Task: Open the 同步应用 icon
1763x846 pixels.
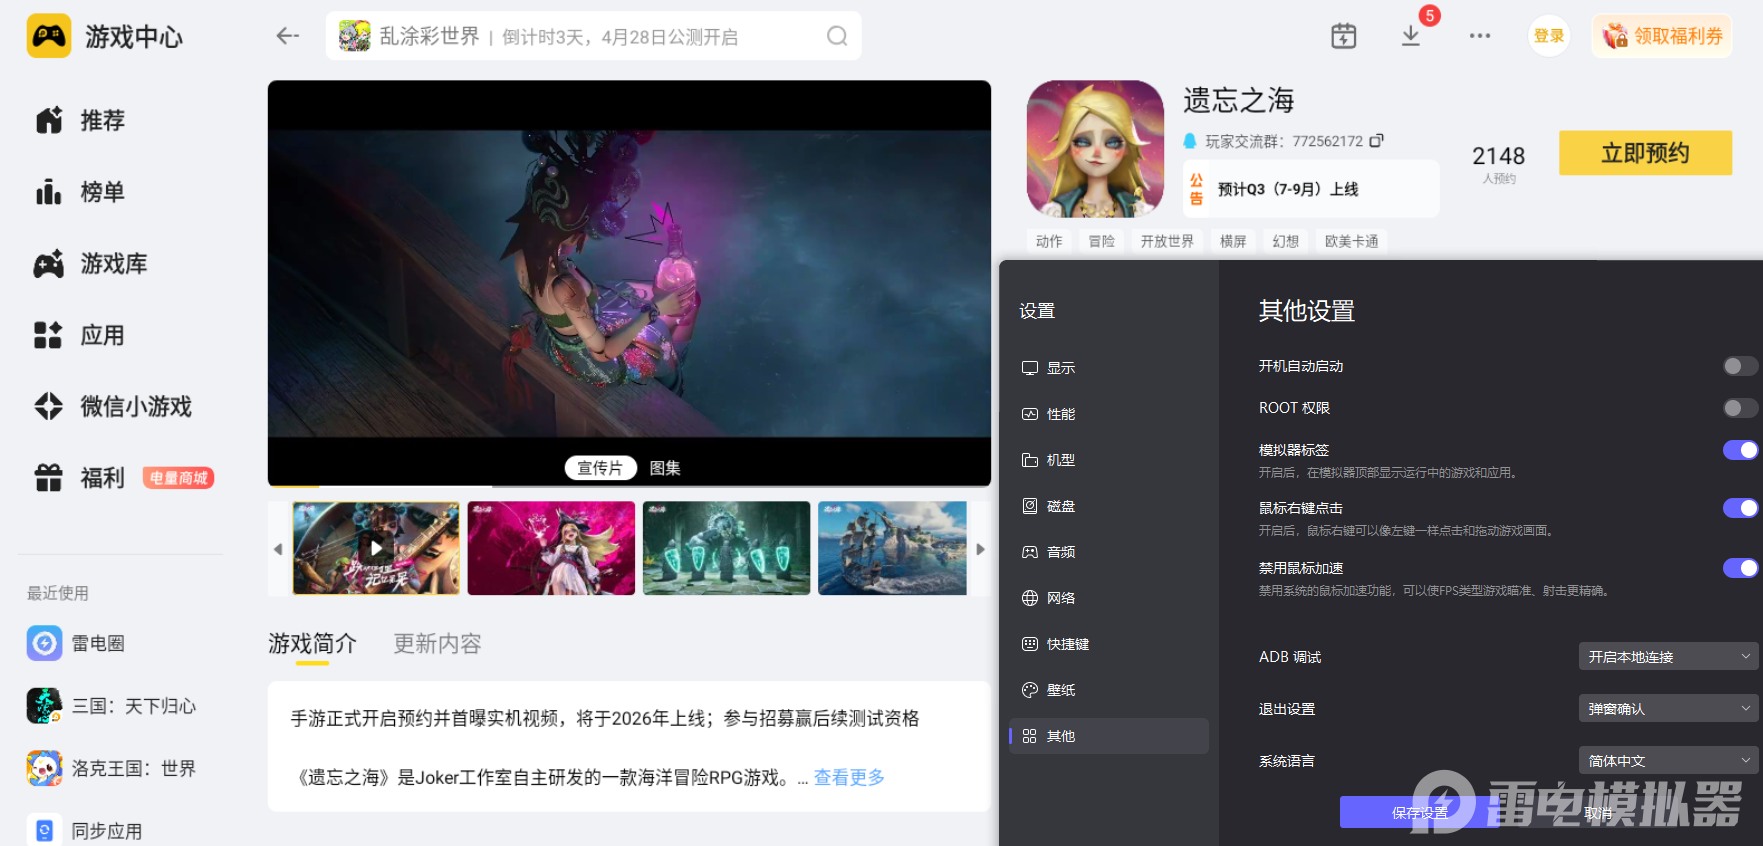Action: tap(45, 830)
